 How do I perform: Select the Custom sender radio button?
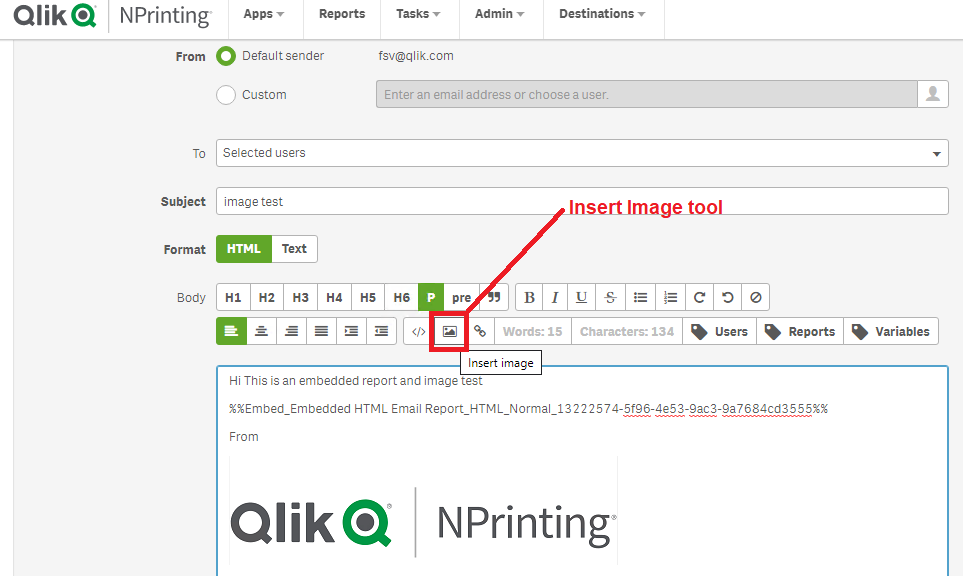click(x=226, y=95)
